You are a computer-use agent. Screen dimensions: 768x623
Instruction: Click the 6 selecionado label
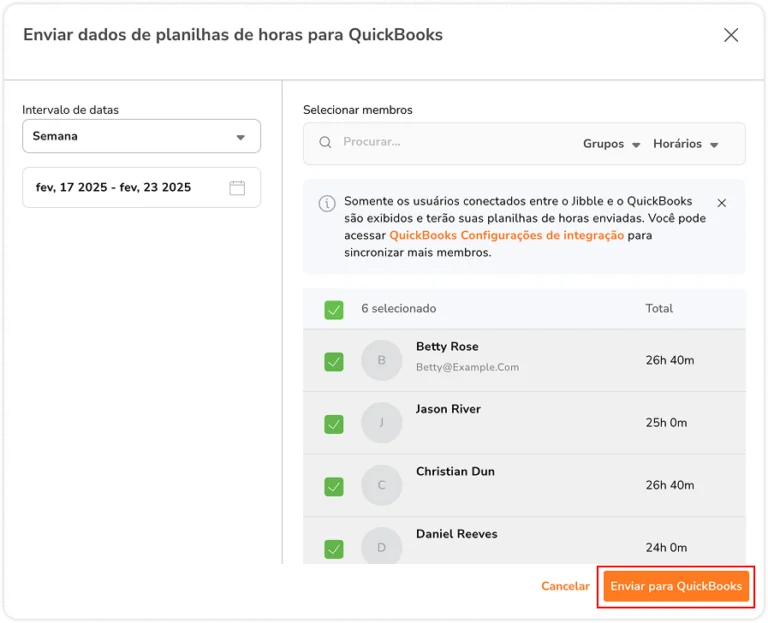tap(399, 309)
